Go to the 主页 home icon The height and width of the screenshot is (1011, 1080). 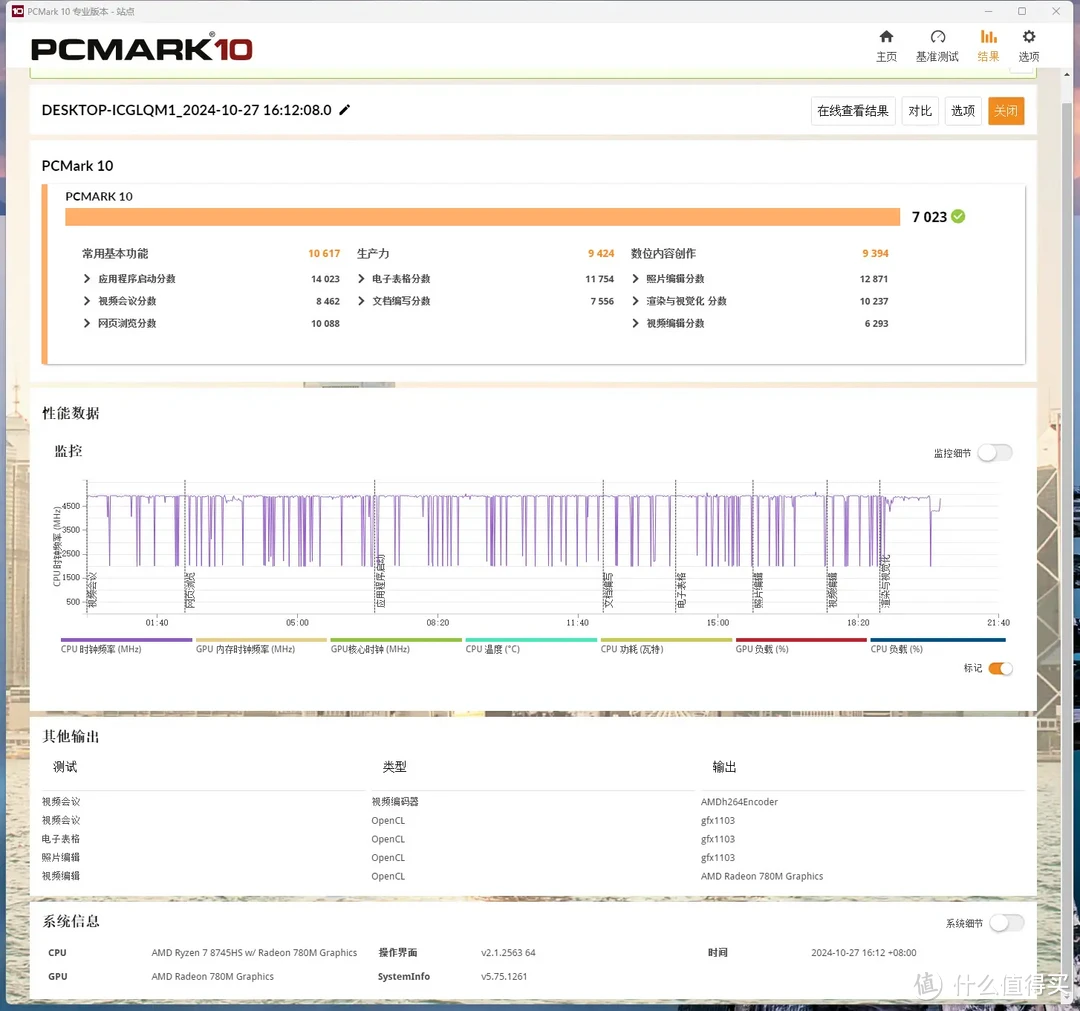[x=886, y=37]
